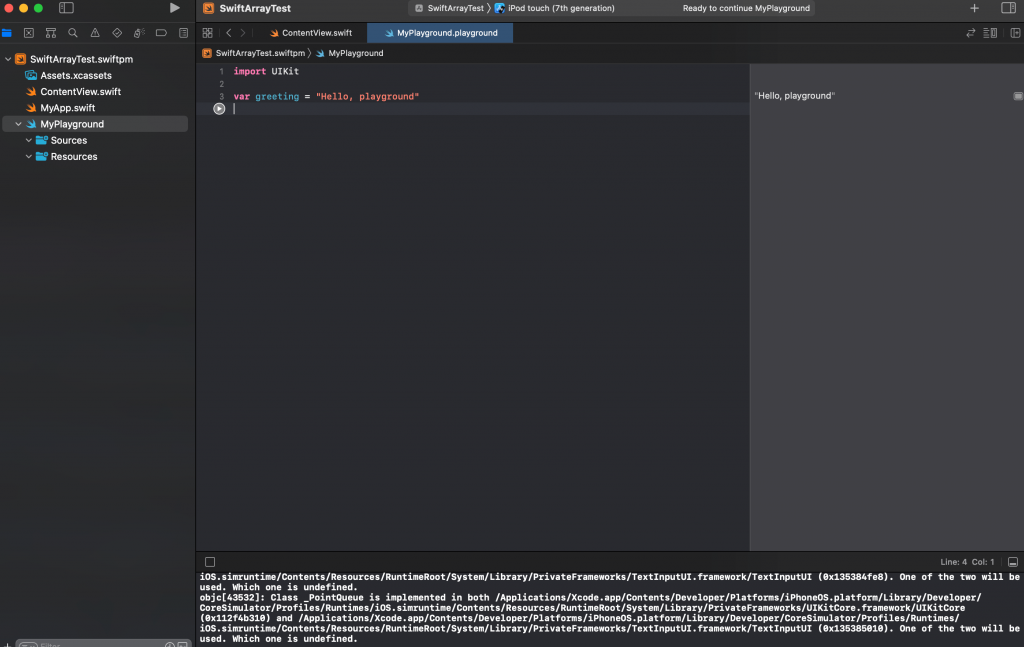The width and height of the screenshot is (1024, 647).
Task: Open the Test navigator diamond icon
Action: 117,33
